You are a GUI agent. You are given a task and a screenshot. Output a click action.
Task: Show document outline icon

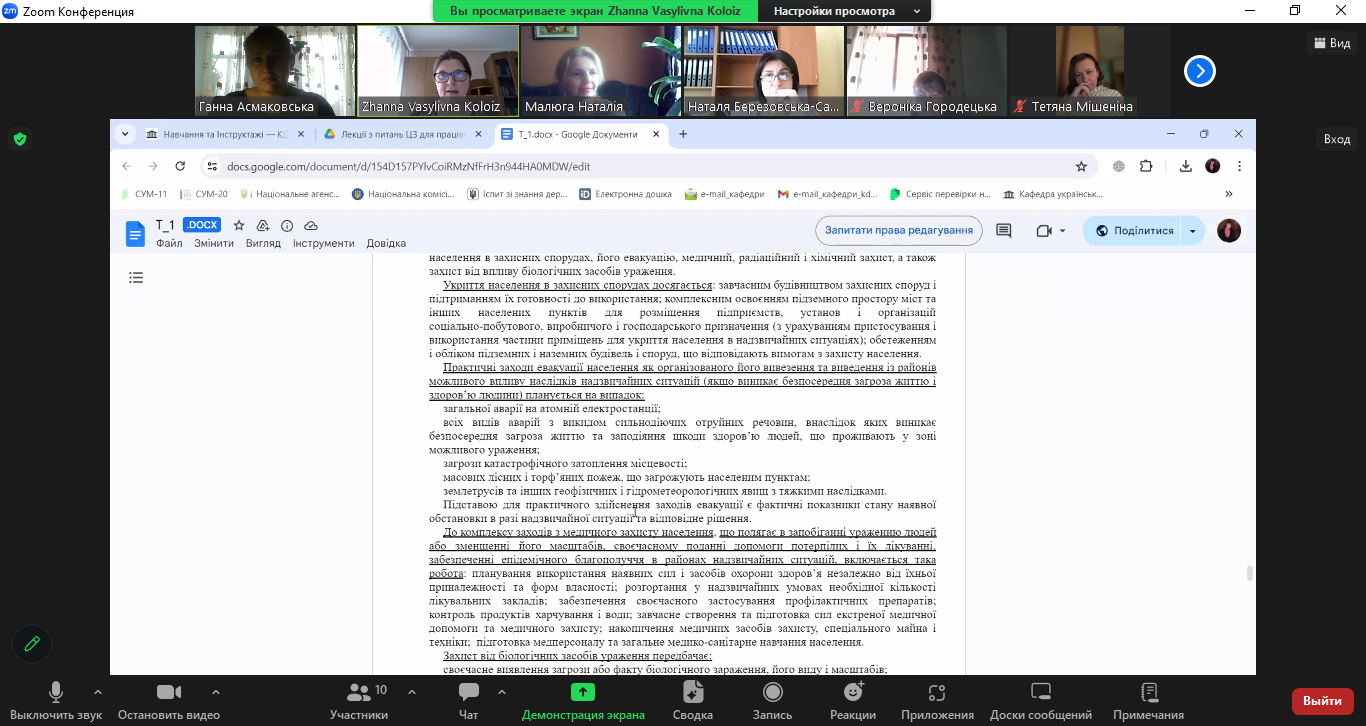[x=137, y=278]
